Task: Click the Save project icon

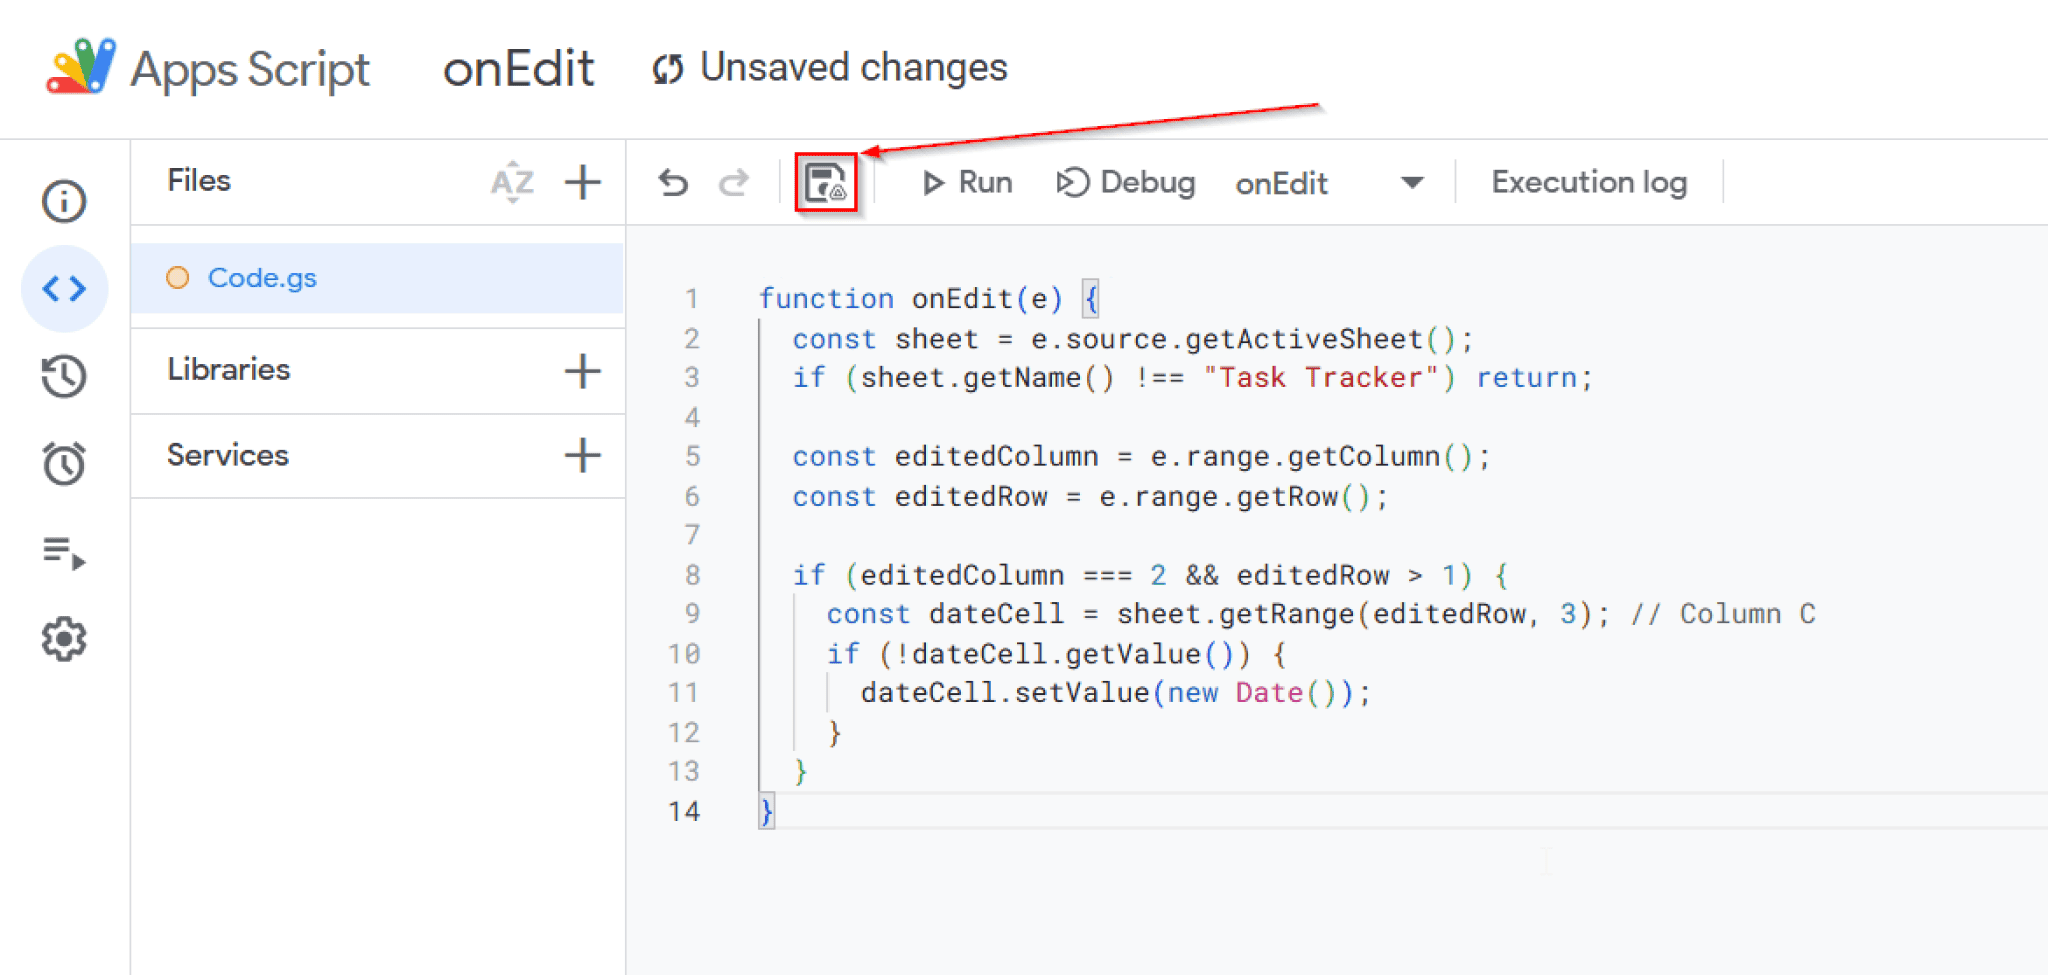Action: (x=825, y=183)
